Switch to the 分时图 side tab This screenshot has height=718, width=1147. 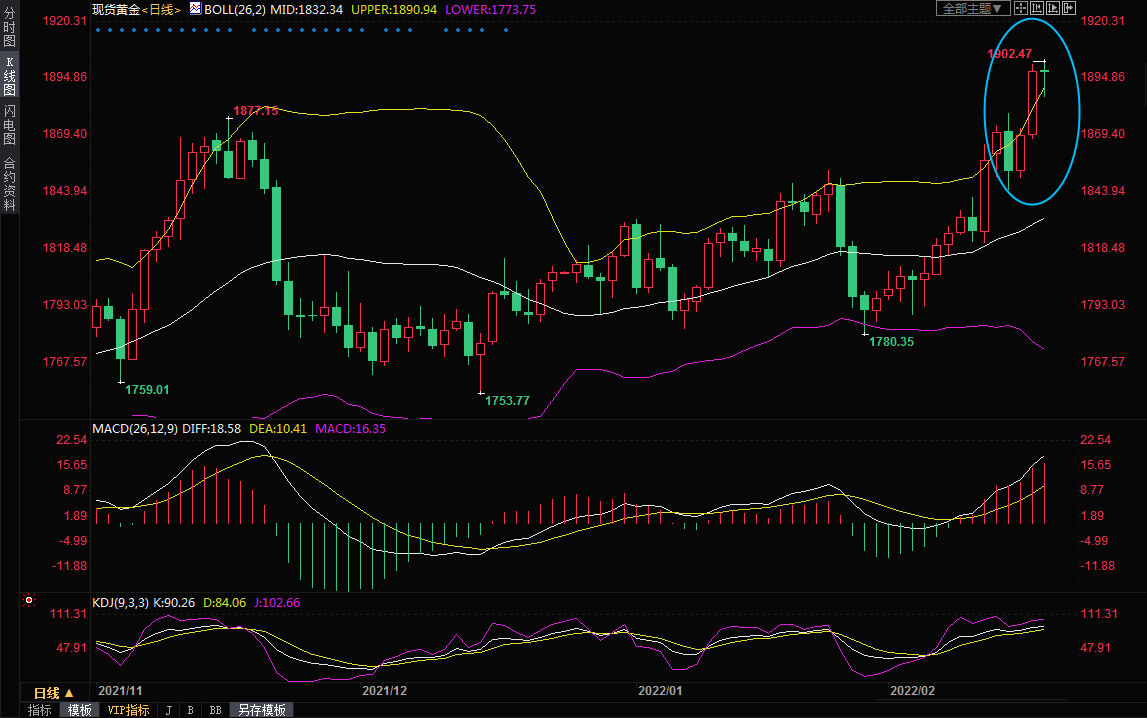click(x=9, y=28)
